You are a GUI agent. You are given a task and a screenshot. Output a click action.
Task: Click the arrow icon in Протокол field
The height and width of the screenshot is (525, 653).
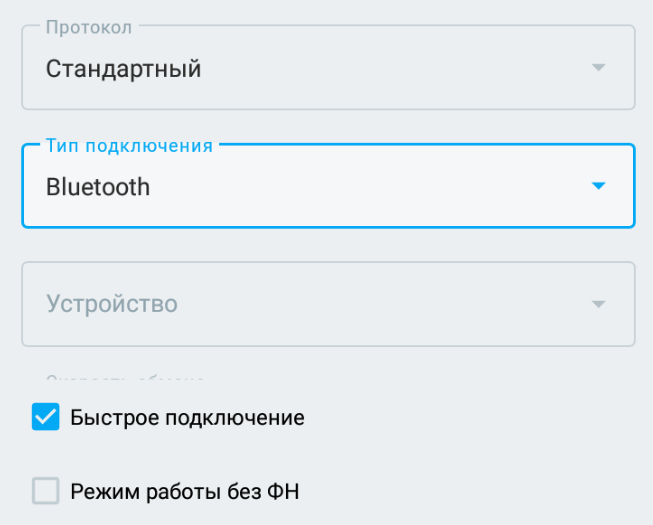tap(598, 68)
